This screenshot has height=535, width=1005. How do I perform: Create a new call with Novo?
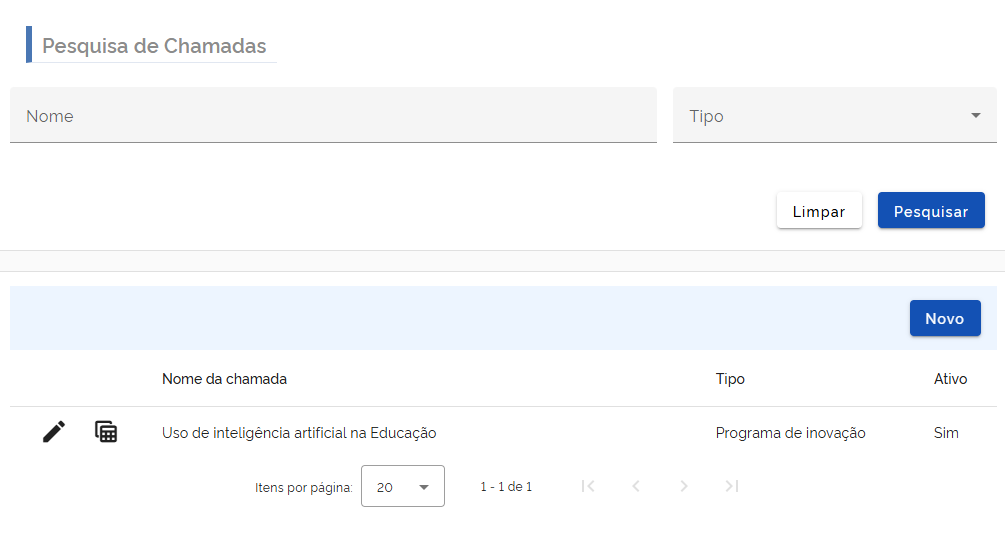coord(944,318)
